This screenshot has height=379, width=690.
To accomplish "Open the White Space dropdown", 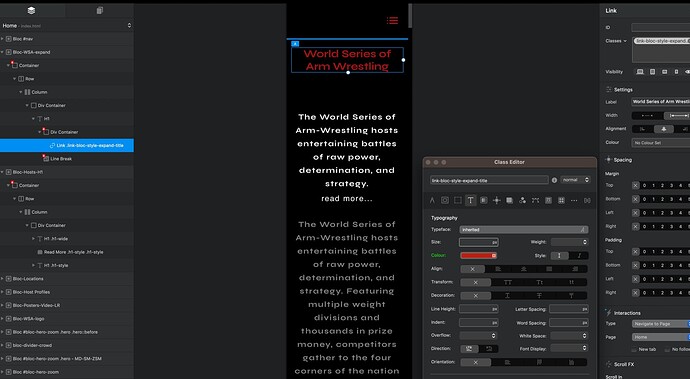I will pyautogui.click(x=569, y=335).
